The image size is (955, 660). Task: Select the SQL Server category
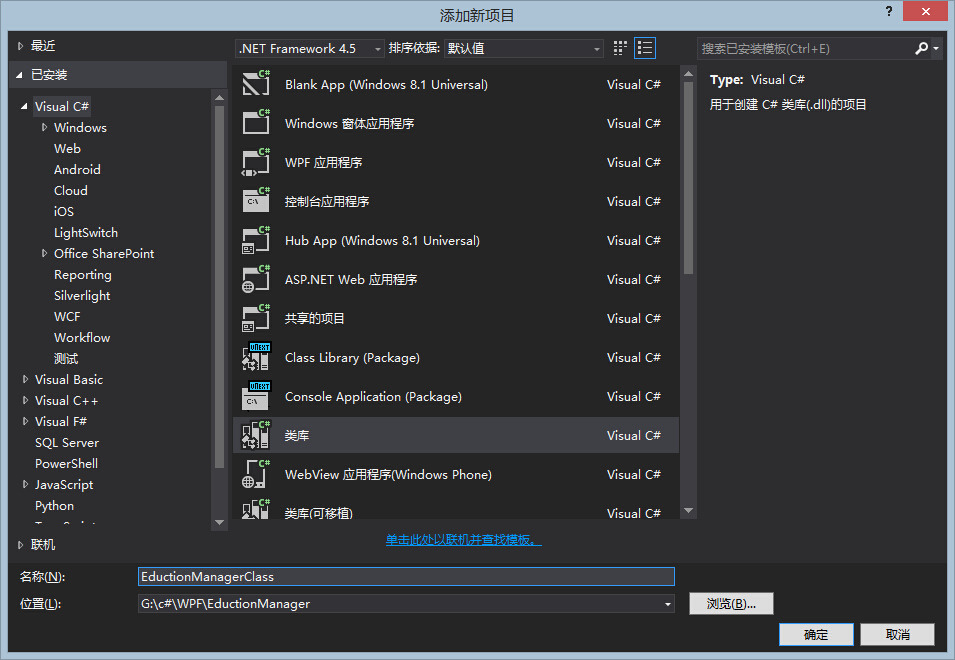67,443
